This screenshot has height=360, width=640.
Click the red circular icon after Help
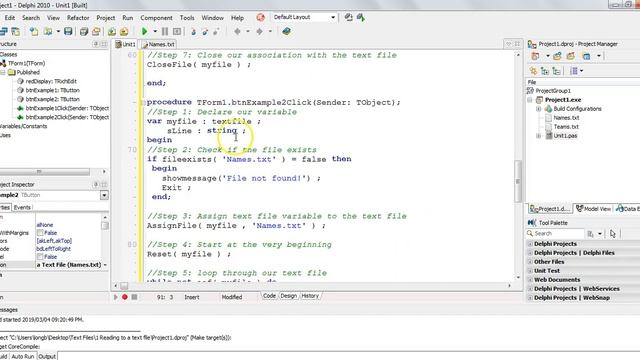pyautogui.click(x=260, y=18)
